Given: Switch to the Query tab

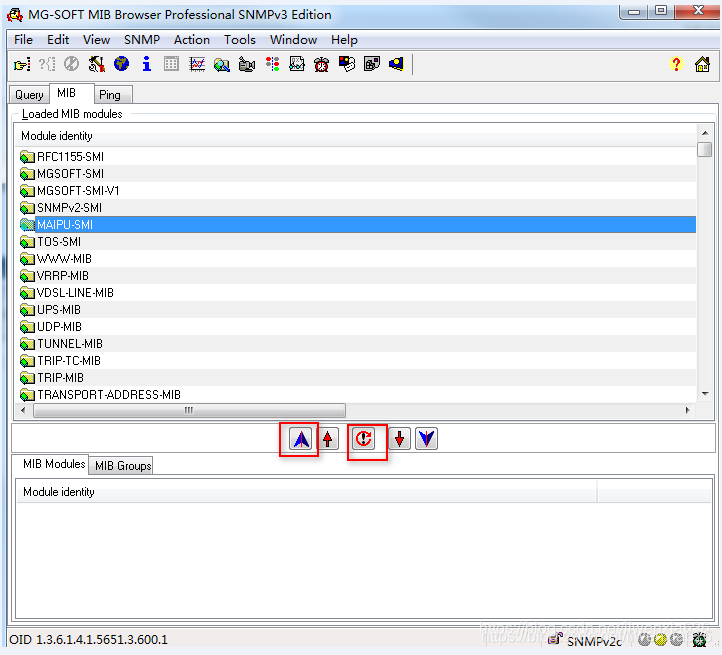Looking at the screenshot, I should tap(29, 95).
